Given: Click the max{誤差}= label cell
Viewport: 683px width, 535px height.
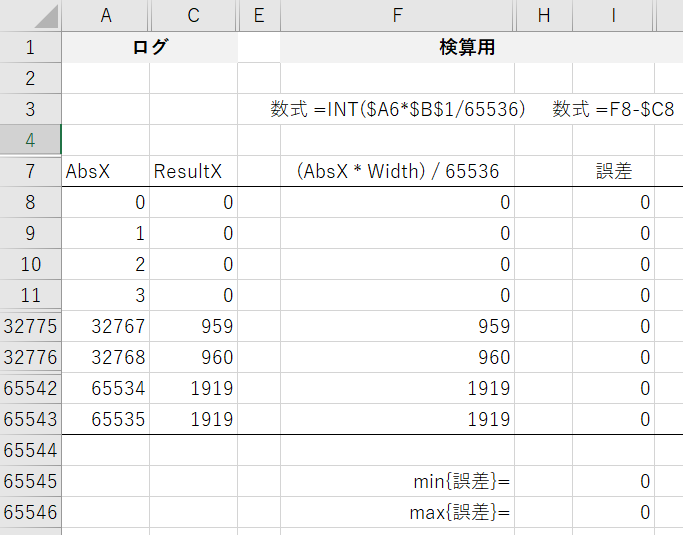Looking at the screenshot, I should [x=398, y=512].
